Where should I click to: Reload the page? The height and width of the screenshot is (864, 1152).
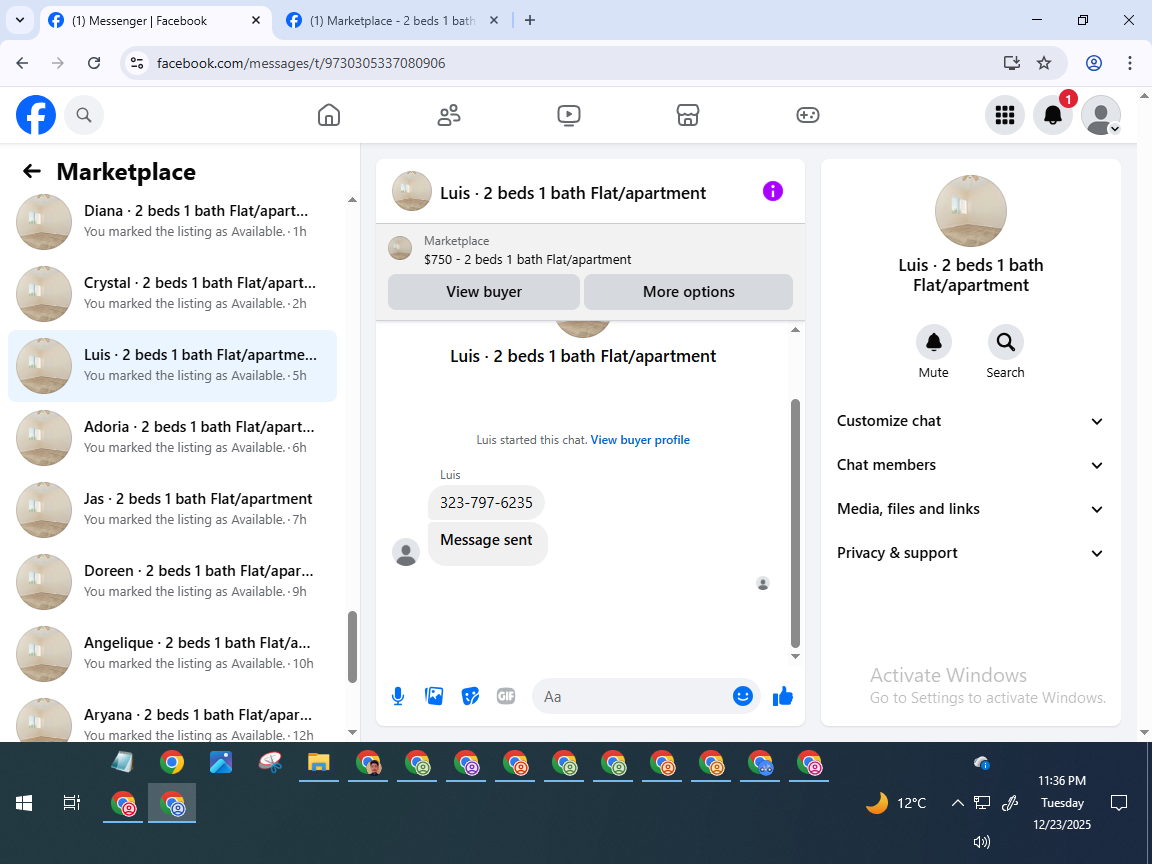point(94,63)
